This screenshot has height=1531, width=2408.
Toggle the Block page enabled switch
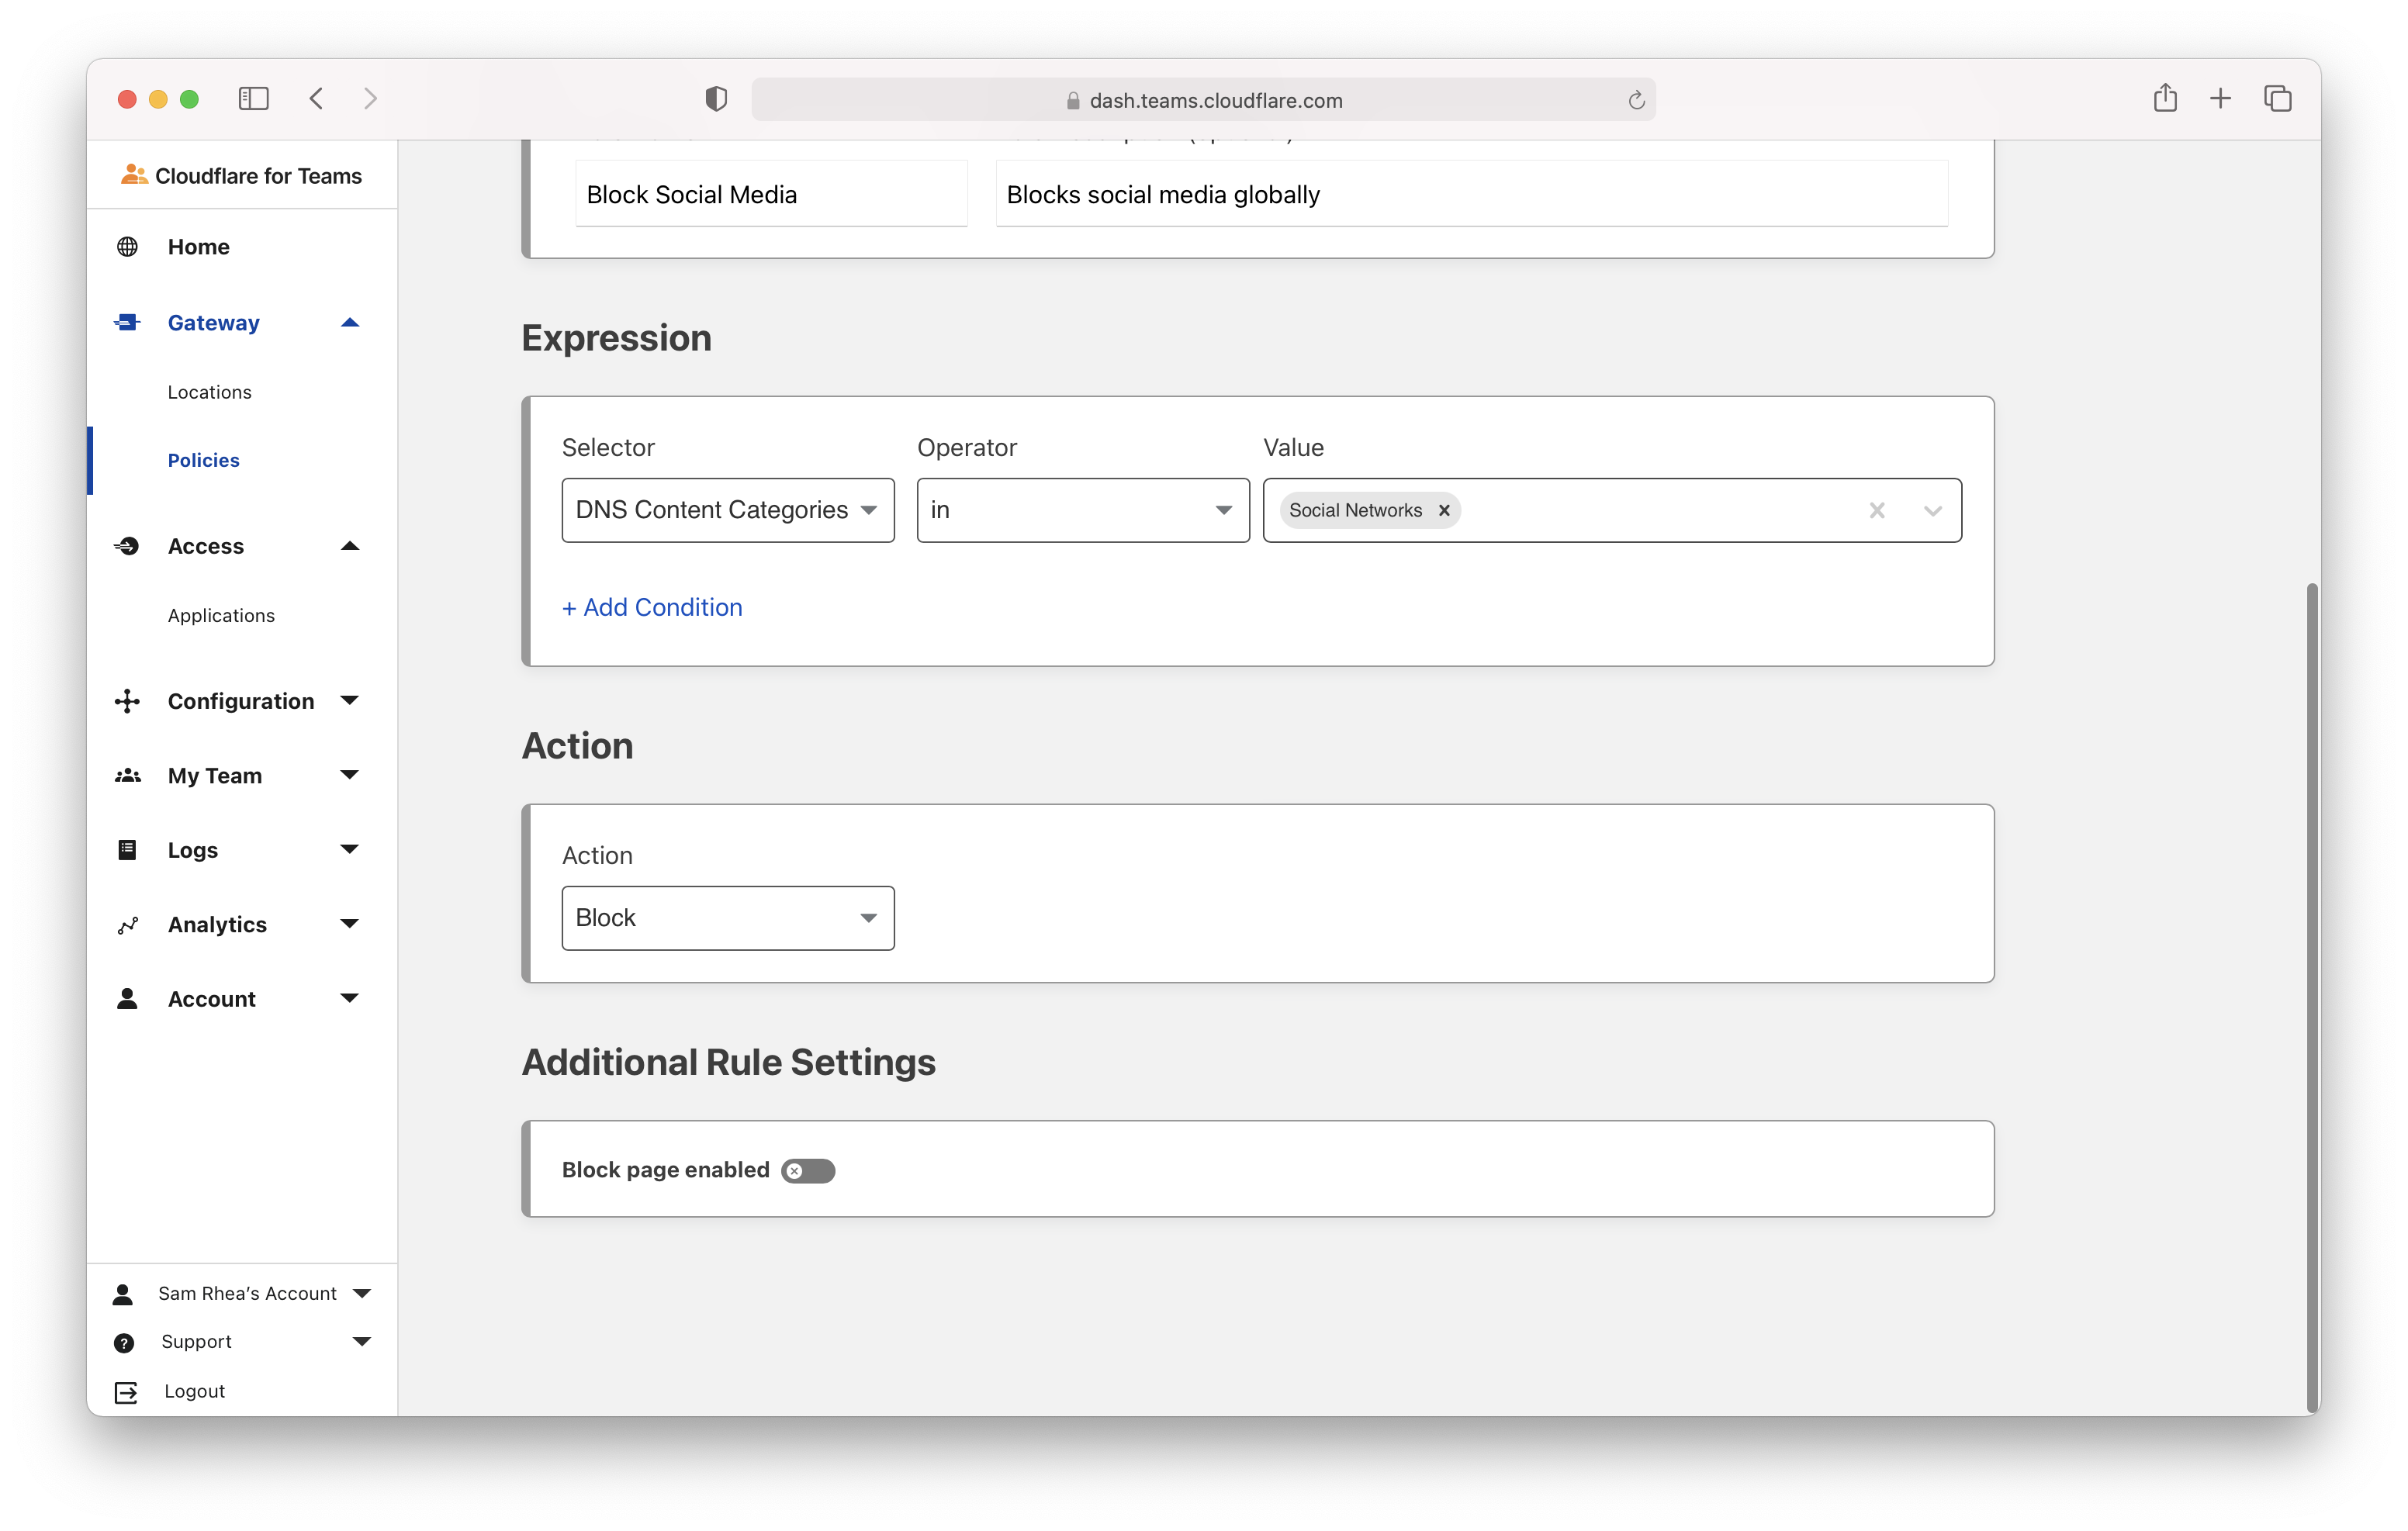pyautogui.click(x=808, y=1170)
